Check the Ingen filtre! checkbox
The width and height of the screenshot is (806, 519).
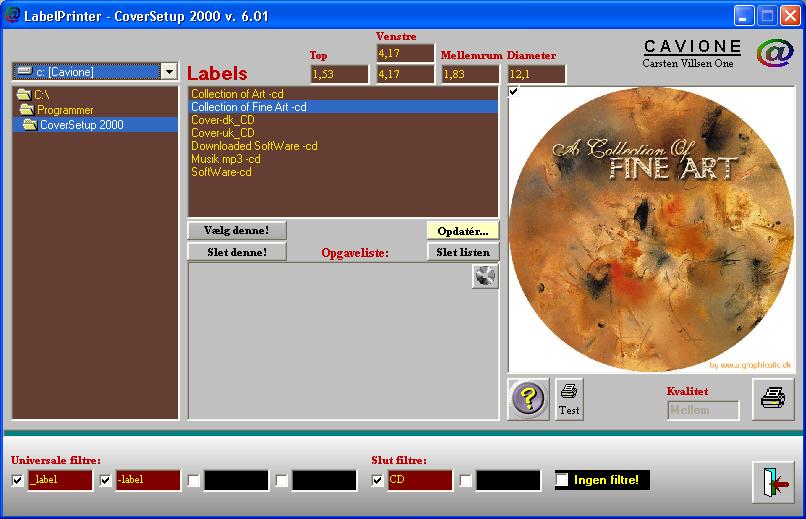[x=562, y=480]
